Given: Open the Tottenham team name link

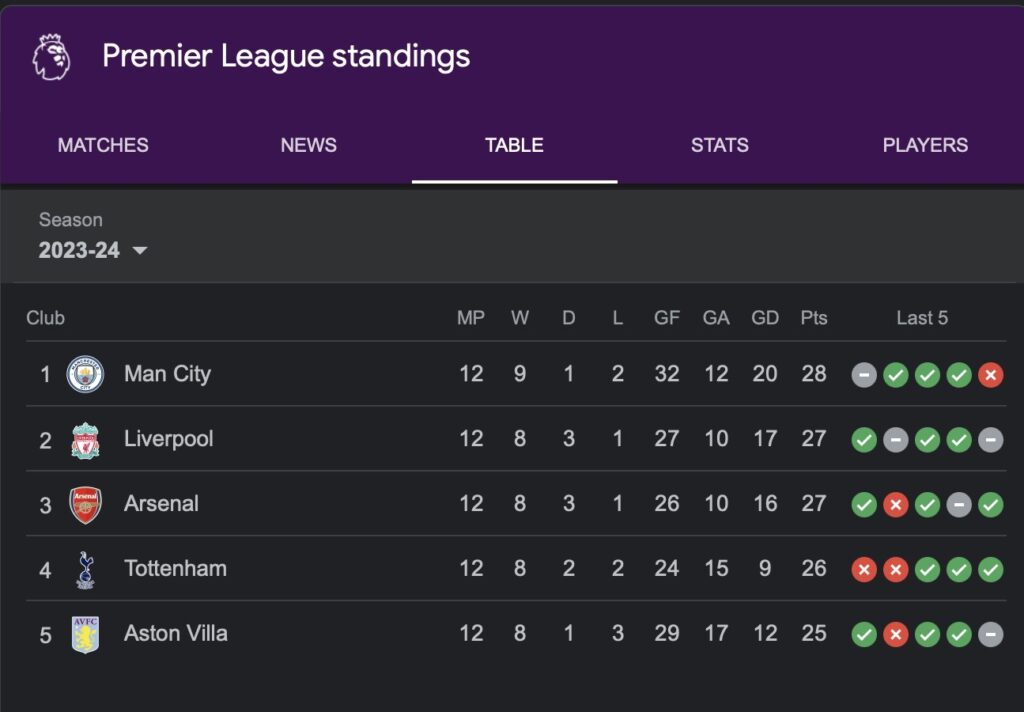Looking at the screenshot, I should [176, 568].
